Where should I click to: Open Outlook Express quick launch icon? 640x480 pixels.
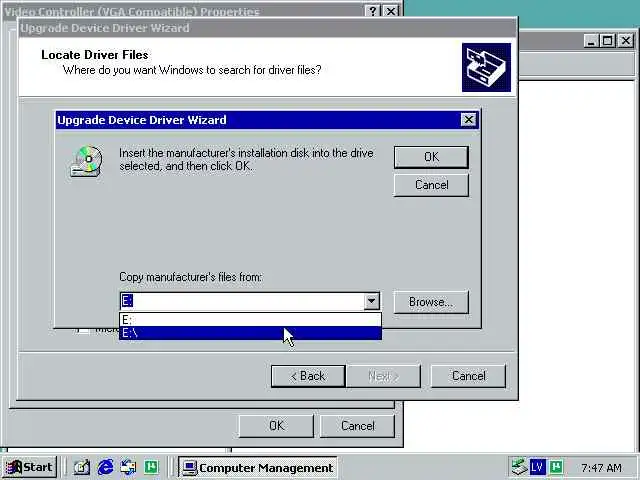128,467
